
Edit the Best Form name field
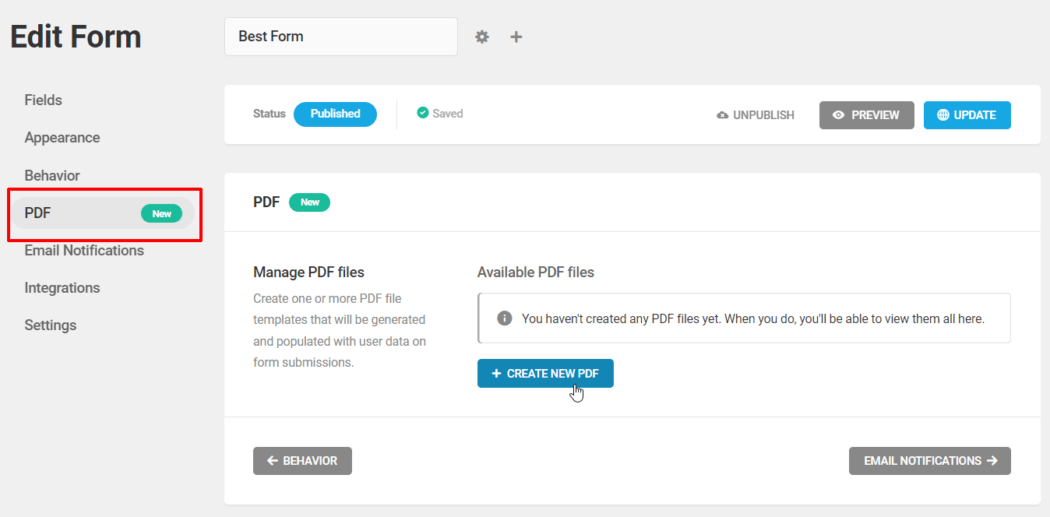pos(340,37)
